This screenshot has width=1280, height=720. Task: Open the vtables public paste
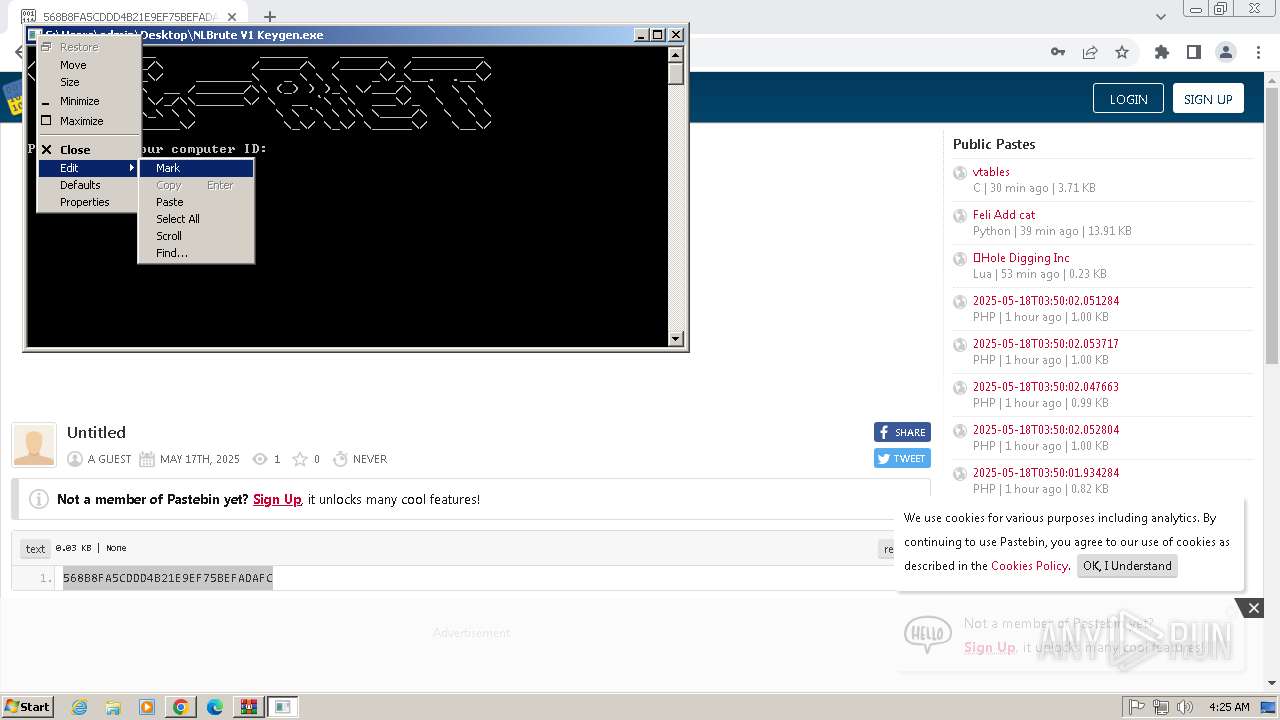[x=991, y=172]
